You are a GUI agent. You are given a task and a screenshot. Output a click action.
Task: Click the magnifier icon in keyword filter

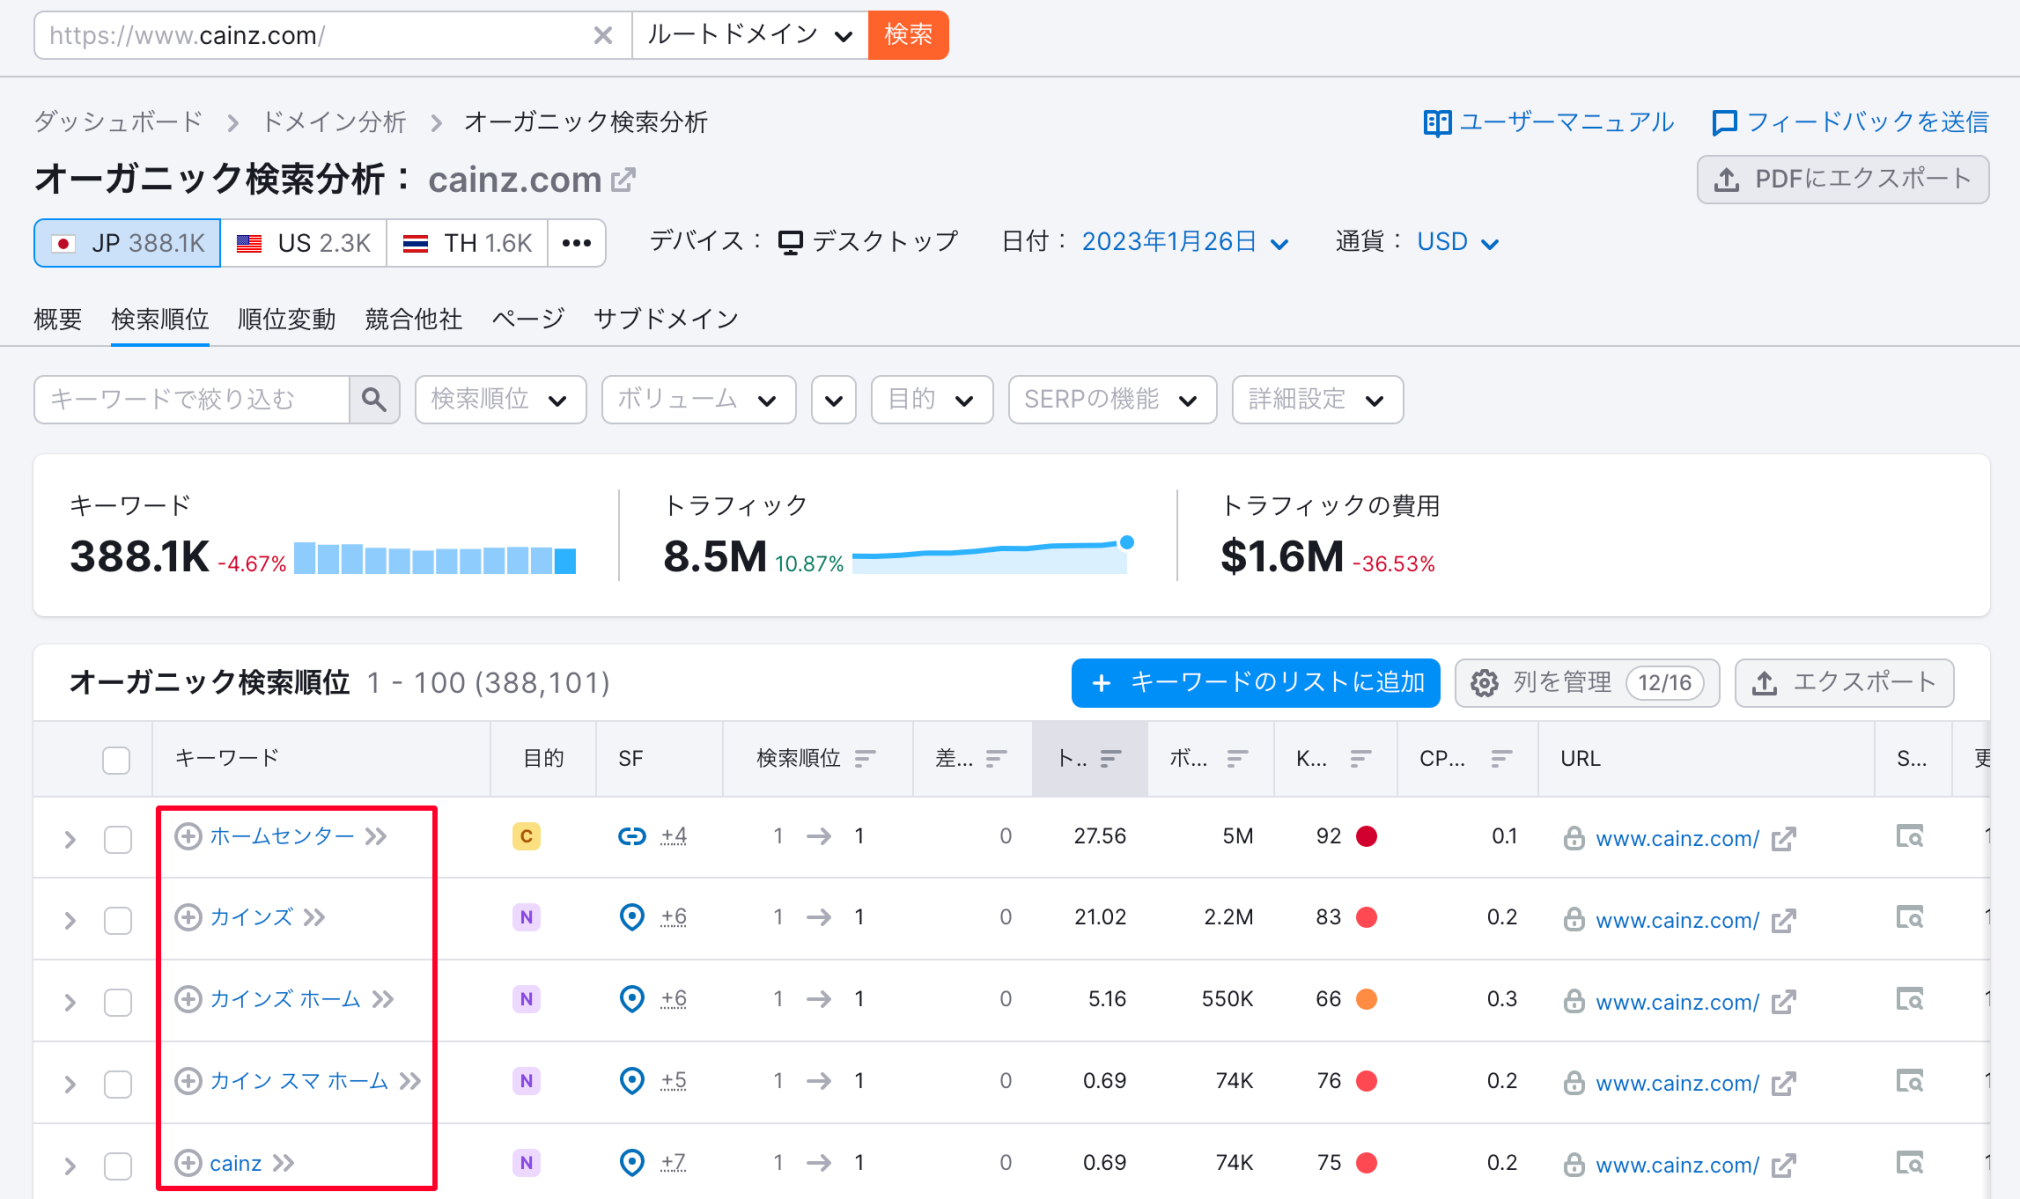tap(374, 400)
